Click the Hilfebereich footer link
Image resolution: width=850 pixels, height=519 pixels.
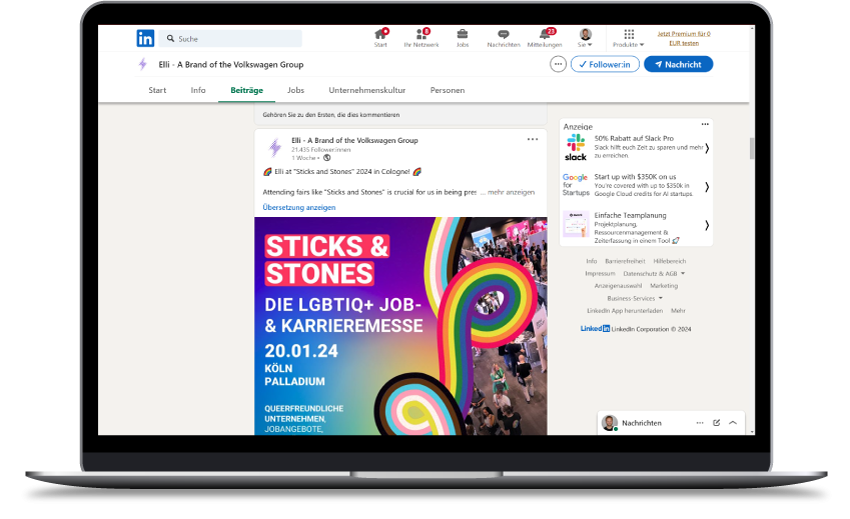click(x=669, y=261)
